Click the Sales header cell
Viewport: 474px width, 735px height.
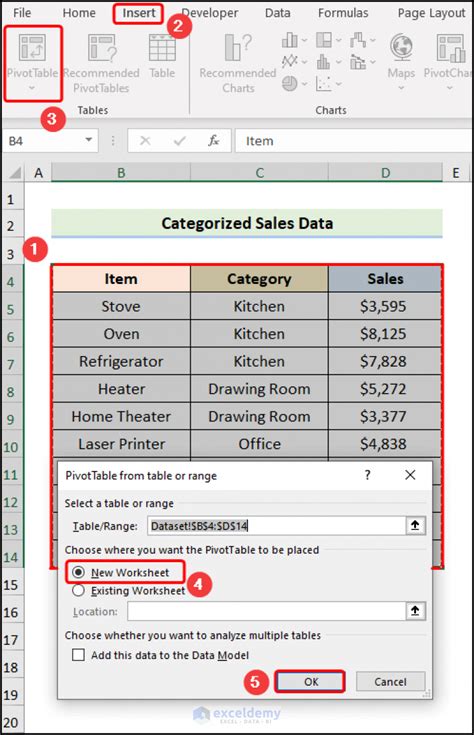[385, 279]
